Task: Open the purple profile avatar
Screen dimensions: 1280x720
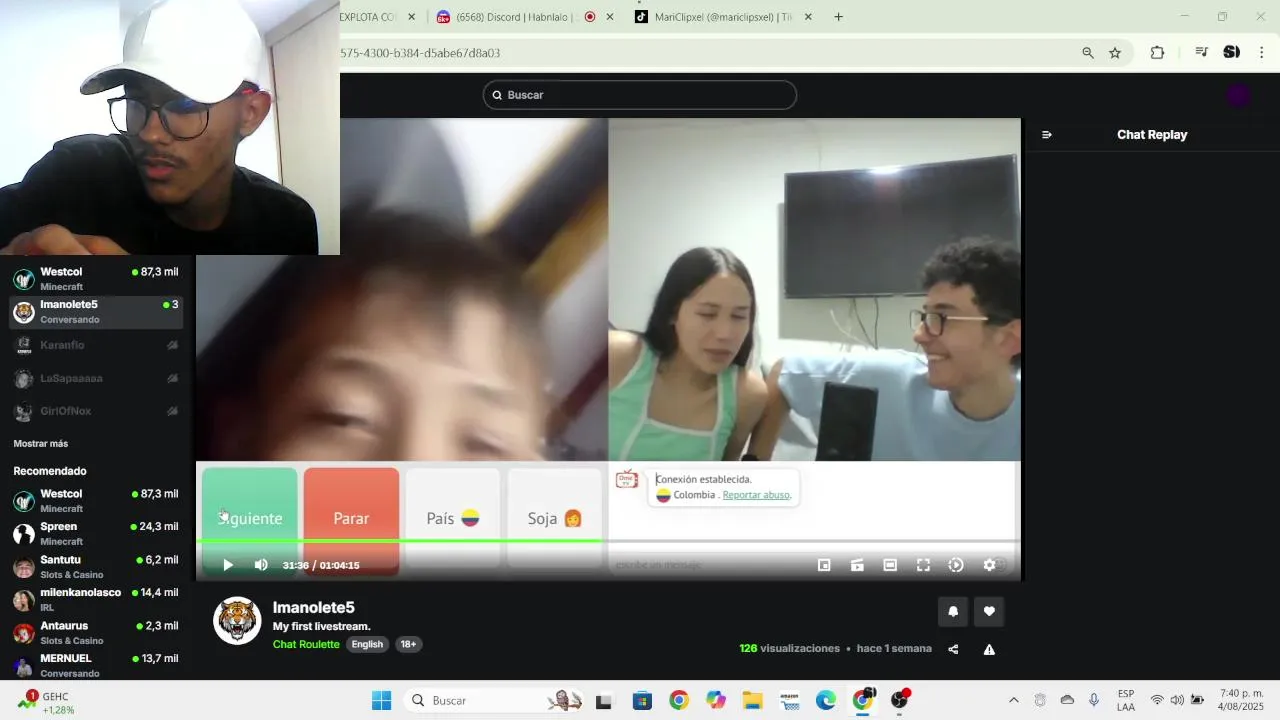Action: click(x=1238, y=95)
